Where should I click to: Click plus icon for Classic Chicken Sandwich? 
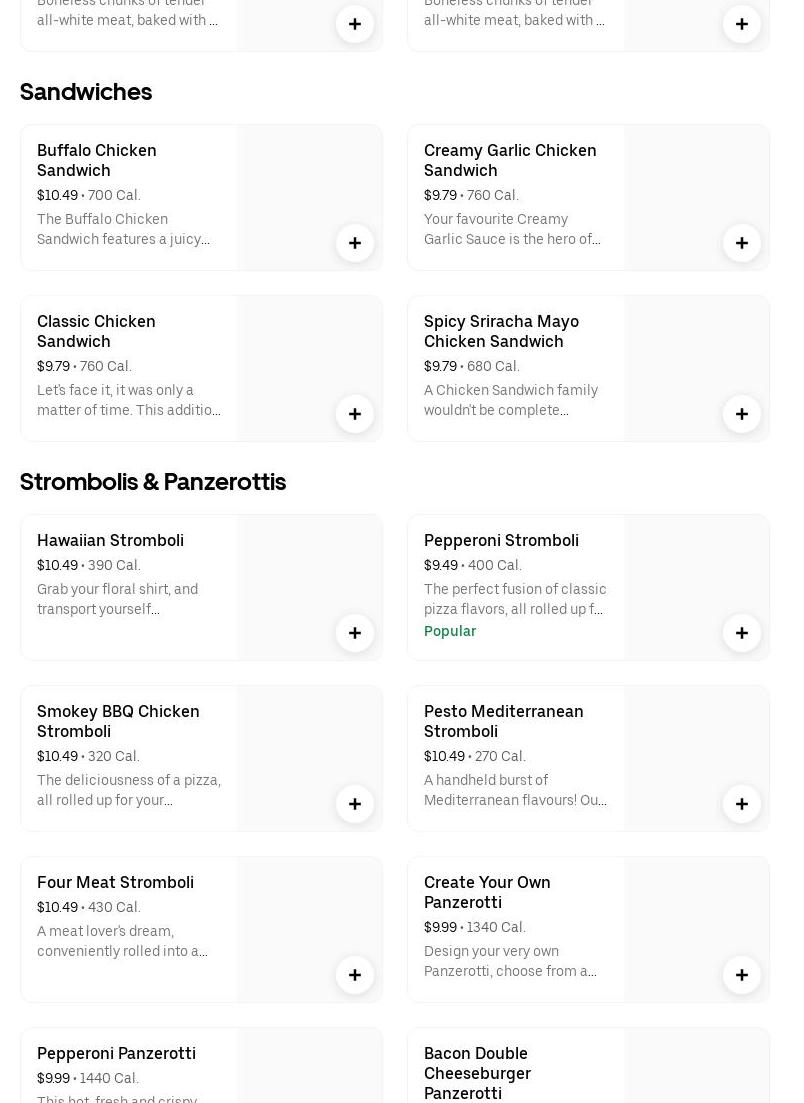pos(355,414)
